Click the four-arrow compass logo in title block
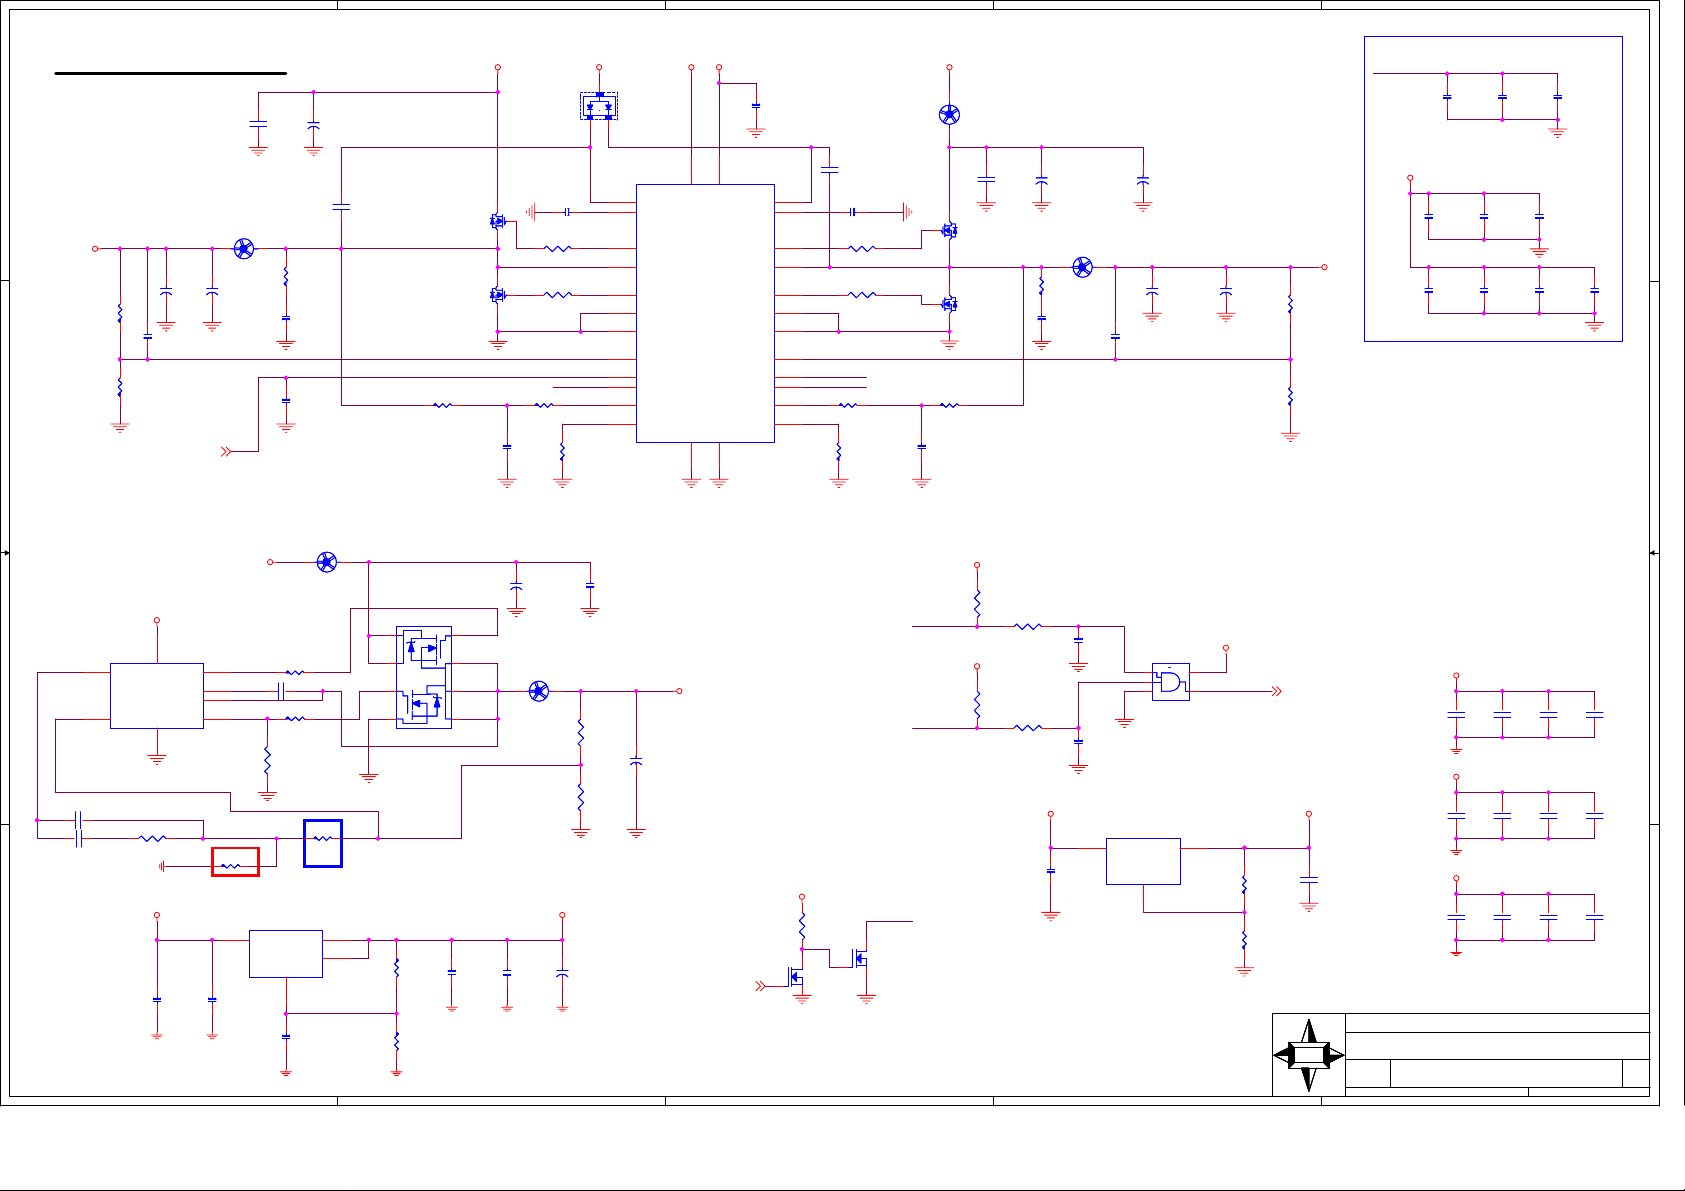The image size is (1685, 1191). pos(1308,1055)
